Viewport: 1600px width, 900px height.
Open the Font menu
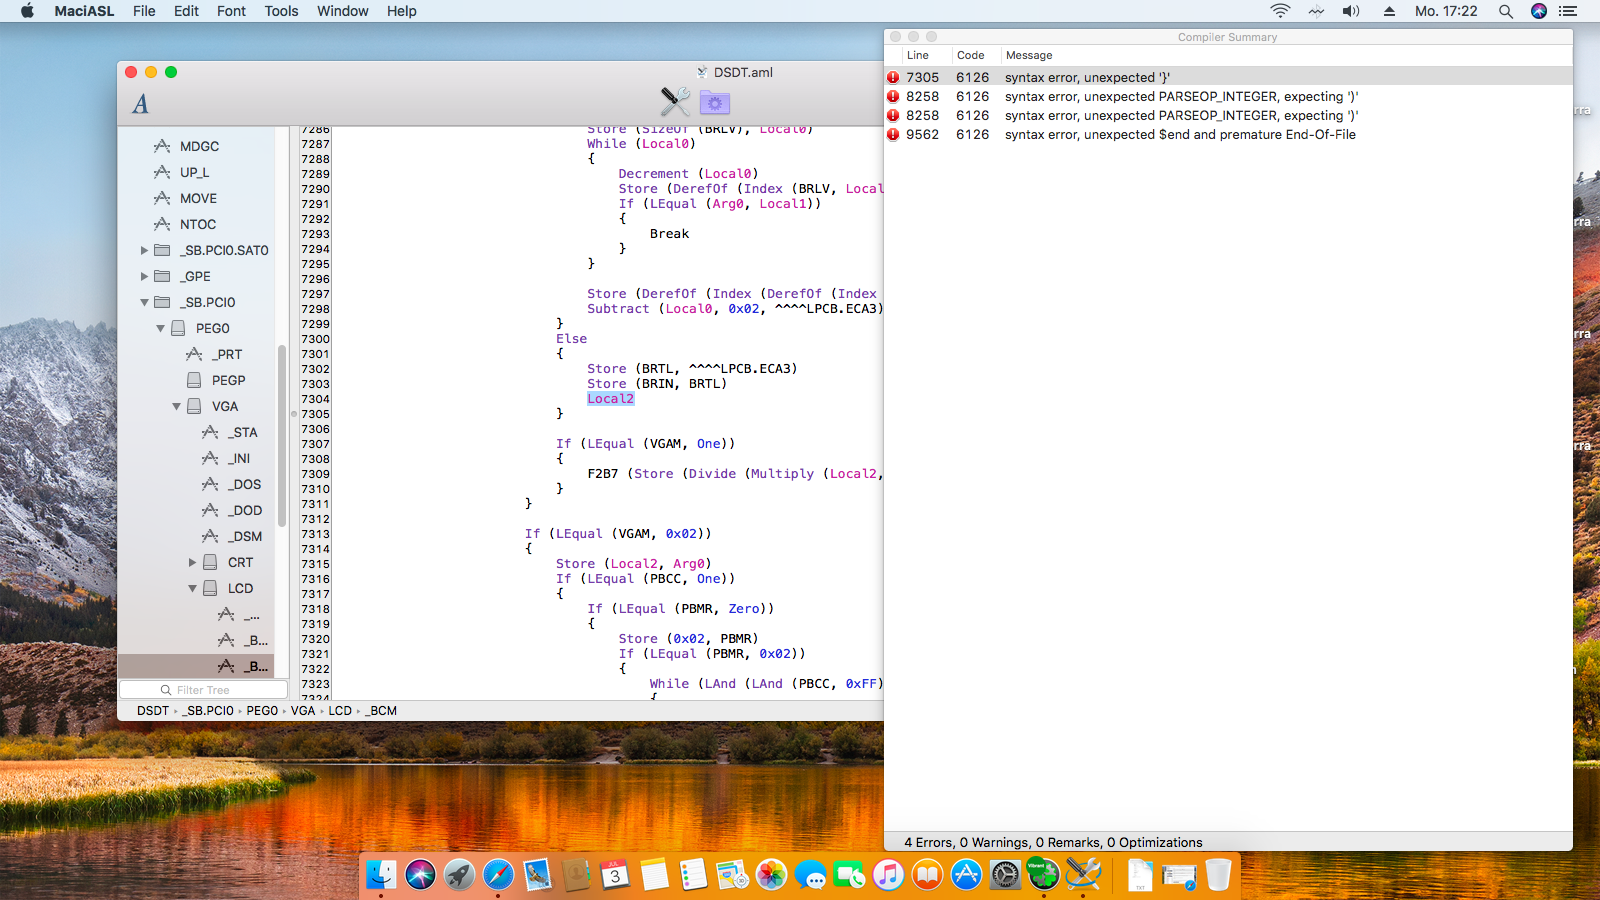click(231, 11)
